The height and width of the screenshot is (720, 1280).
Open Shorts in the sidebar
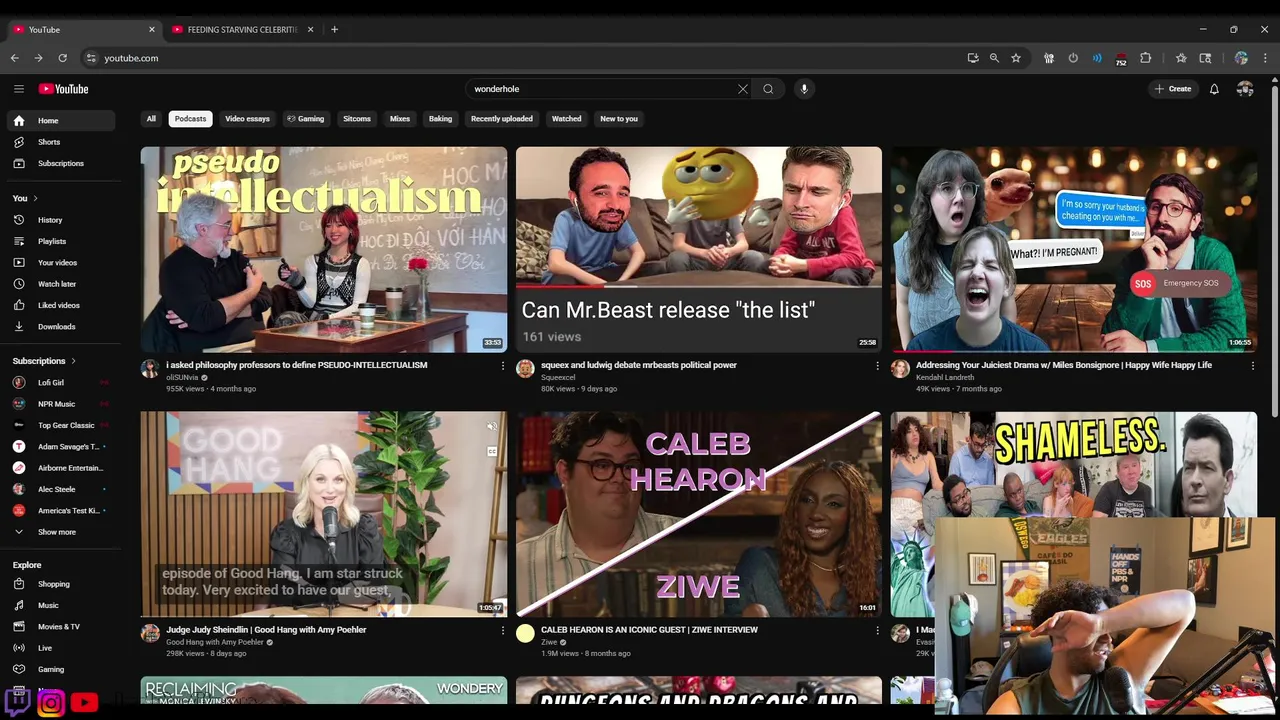pyautogui.click(x=60, y=142)
